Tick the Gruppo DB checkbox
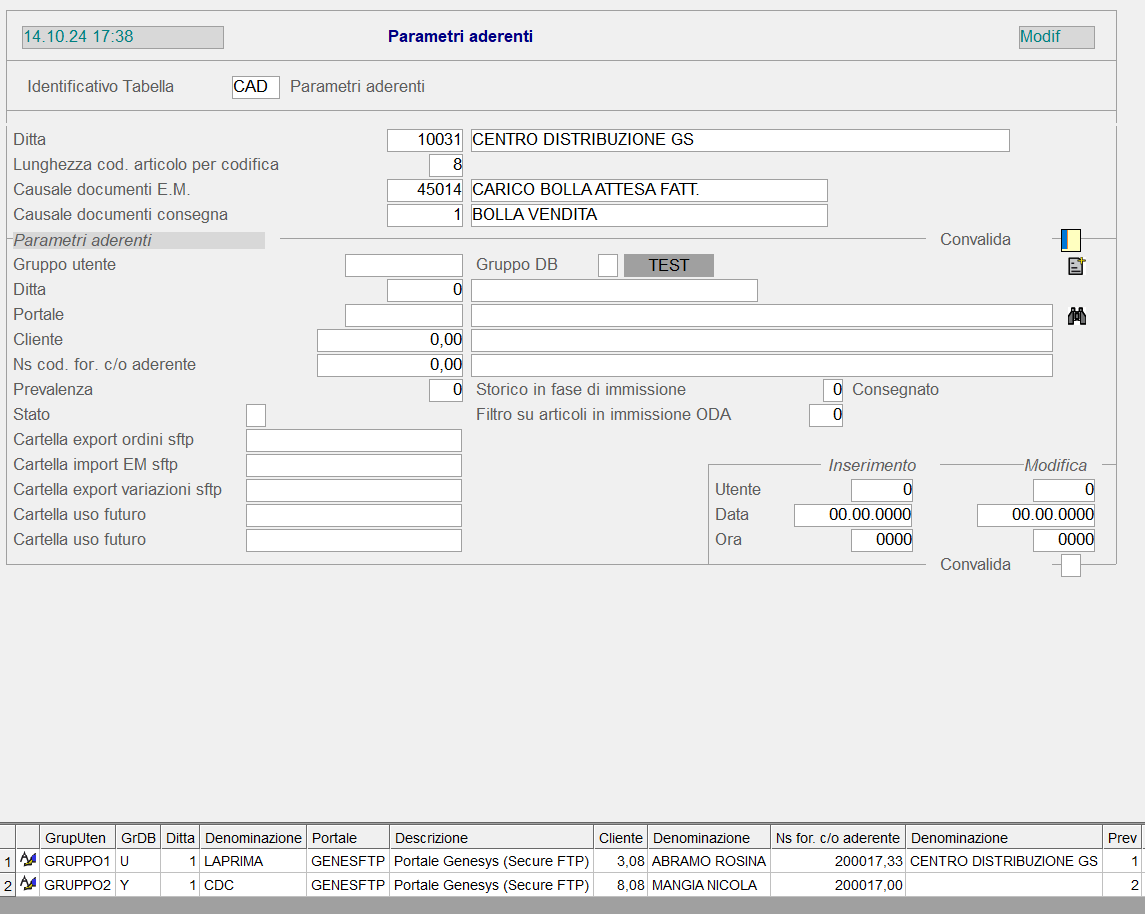This screenshot has height=914, width=1145. pos(607,265)
